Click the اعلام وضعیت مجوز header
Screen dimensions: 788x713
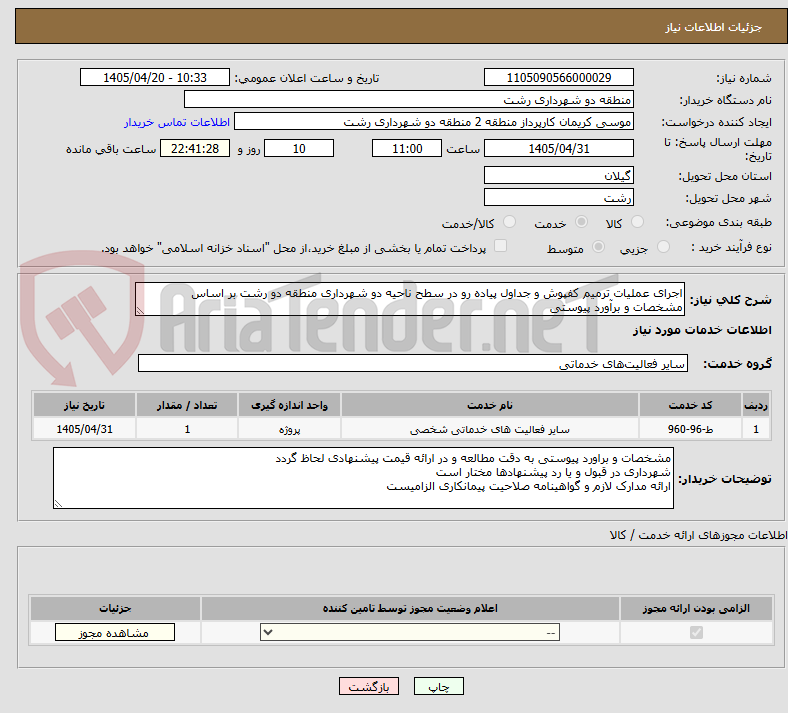pos(410,608)
